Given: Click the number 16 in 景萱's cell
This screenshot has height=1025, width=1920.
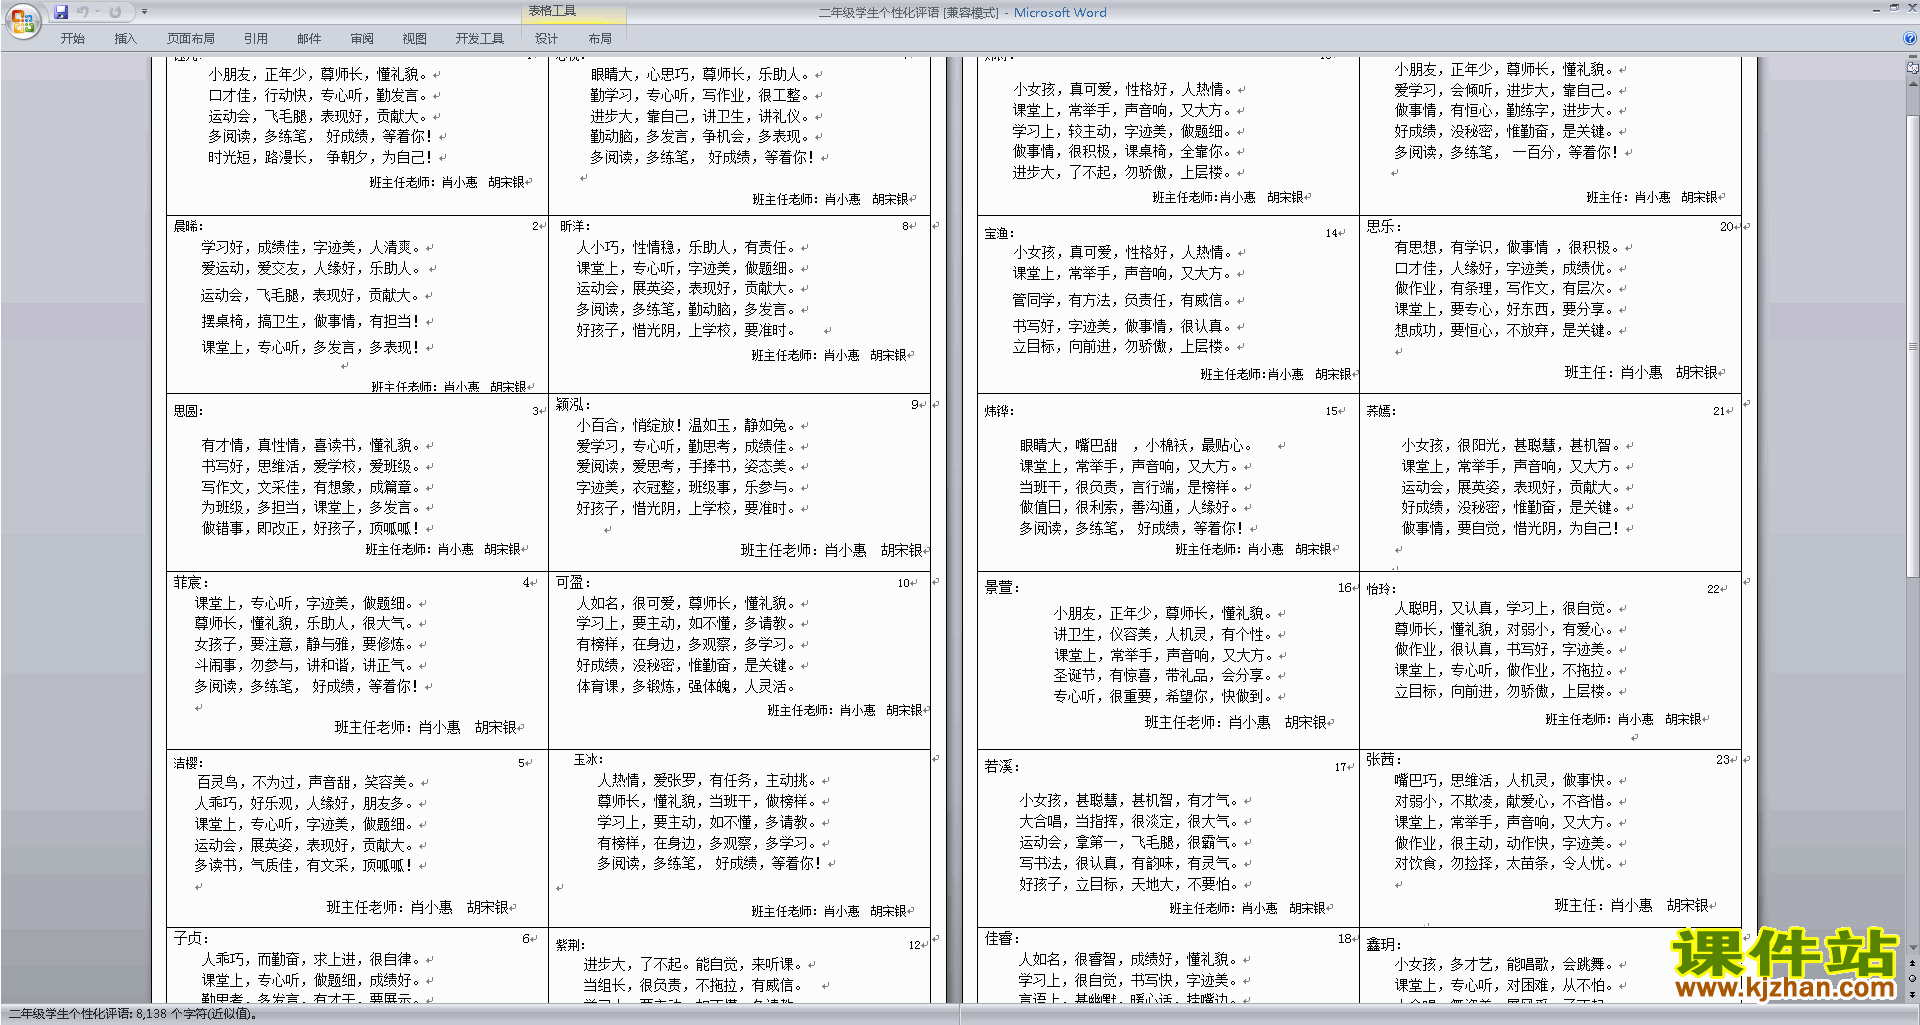Looking at the screenshot, I should click(1345, 588).
